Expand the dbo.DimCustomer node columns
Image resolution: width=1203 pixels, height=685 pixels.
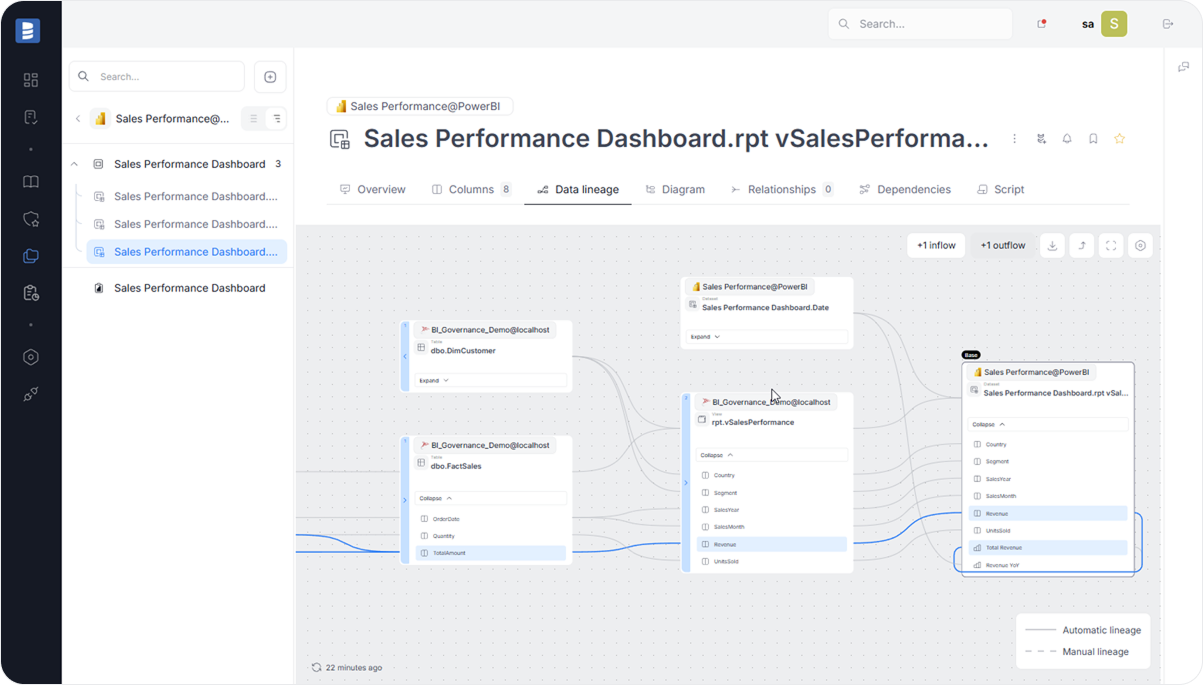click(x=433, y=380)
